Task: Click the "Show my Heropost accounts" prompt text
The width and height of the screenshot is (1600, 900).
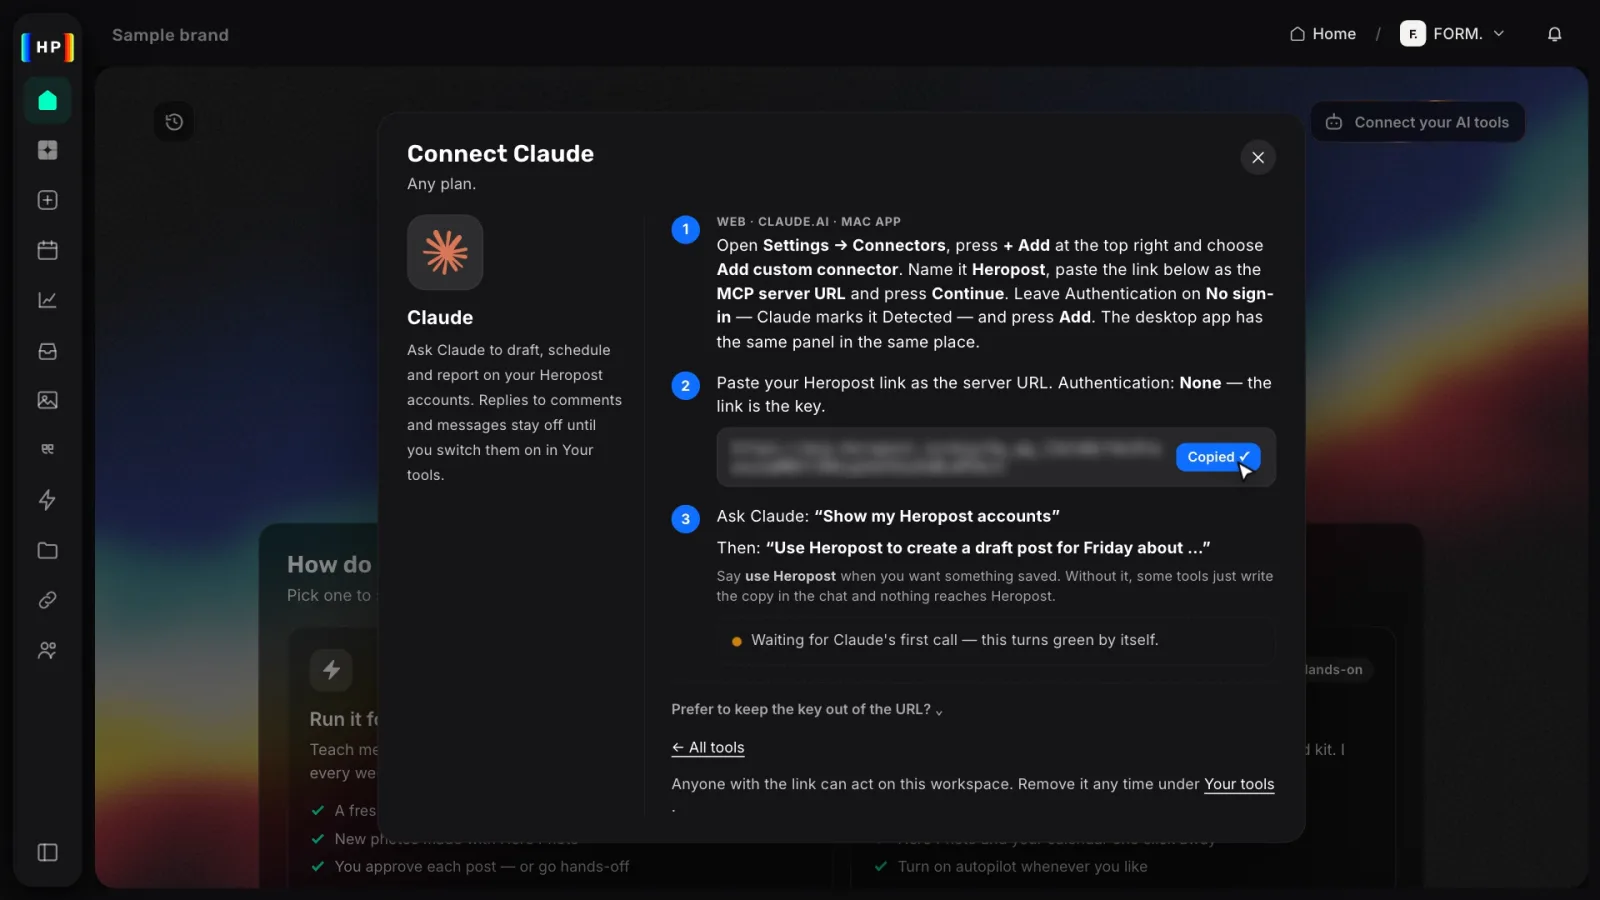Action: tap(937, 516)
